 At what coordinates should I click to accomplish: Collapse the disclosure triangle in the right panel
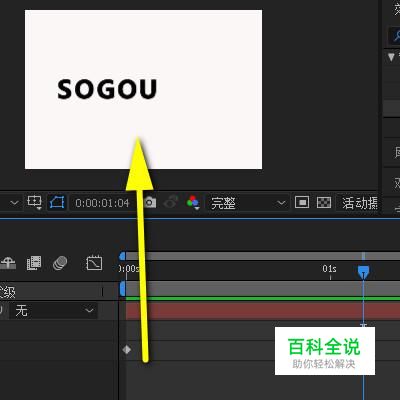[391, 57]
